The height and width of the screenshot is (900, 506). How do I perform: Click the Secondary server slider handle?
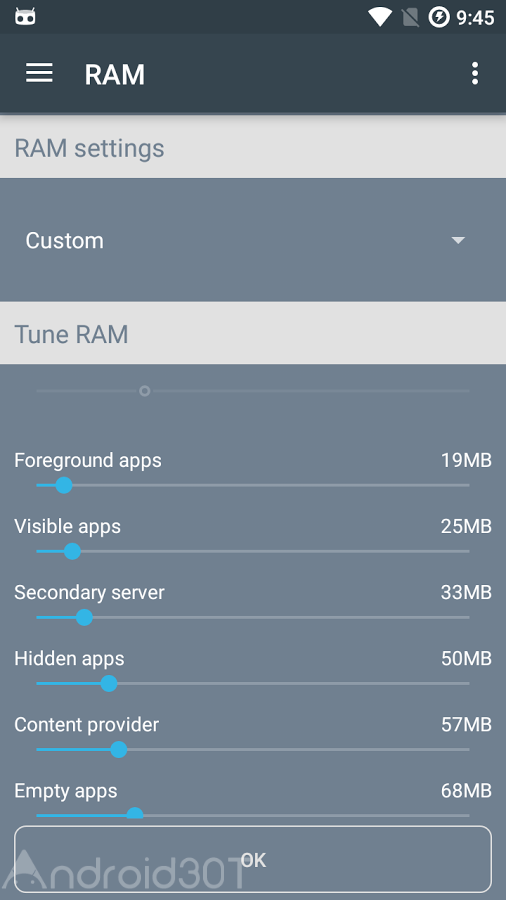(x=84, y=618)
